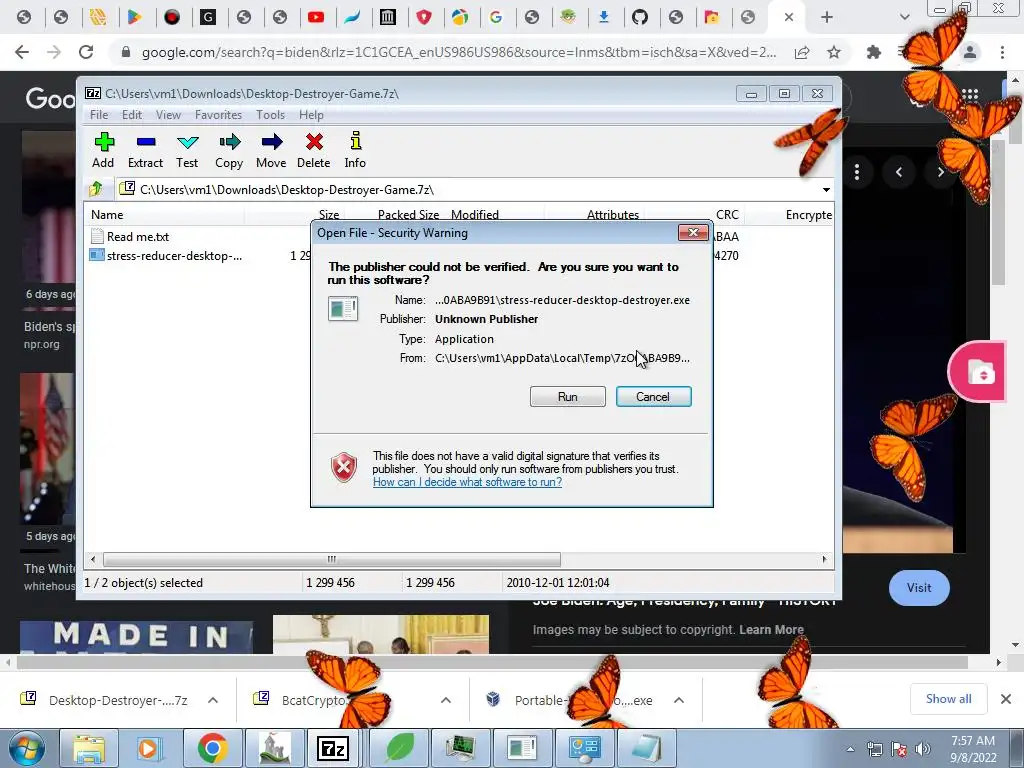Click Run in the Security Warning dialog
1024x768 pixels.
coord(568,396)
